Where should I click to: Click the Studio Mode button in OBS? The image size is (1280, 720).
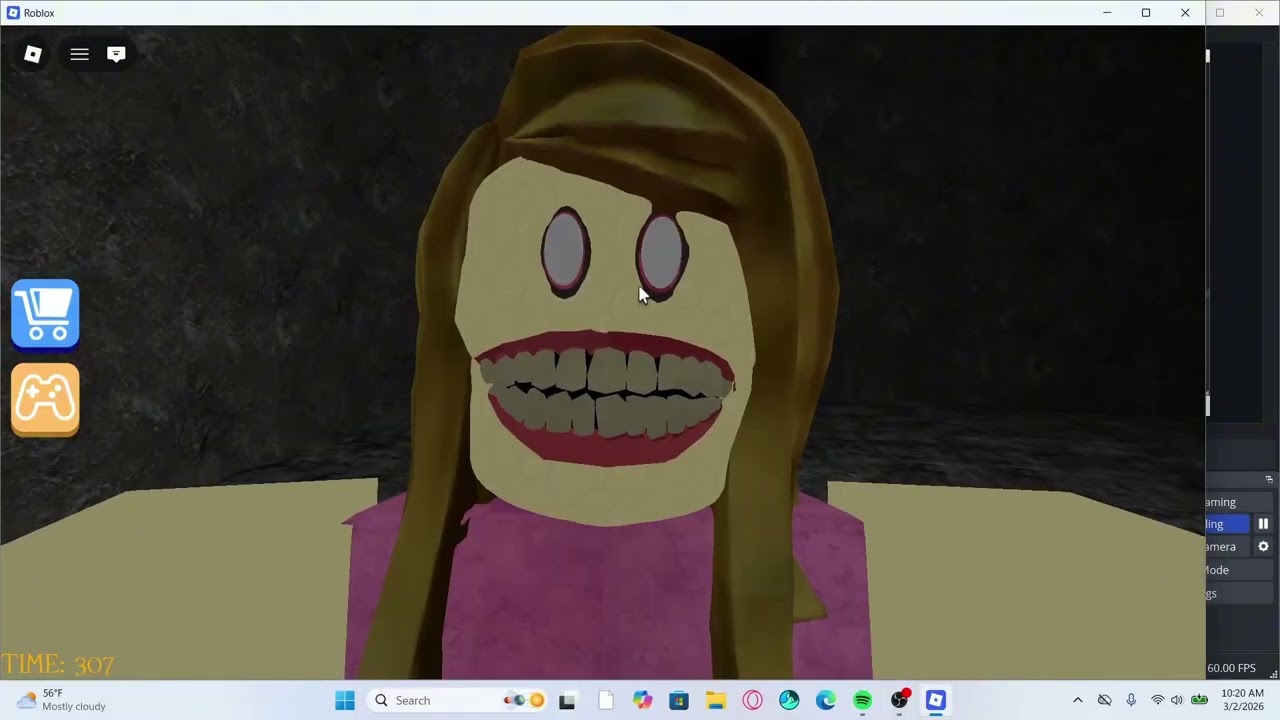pyautogui.click(x=1239, y=570)
